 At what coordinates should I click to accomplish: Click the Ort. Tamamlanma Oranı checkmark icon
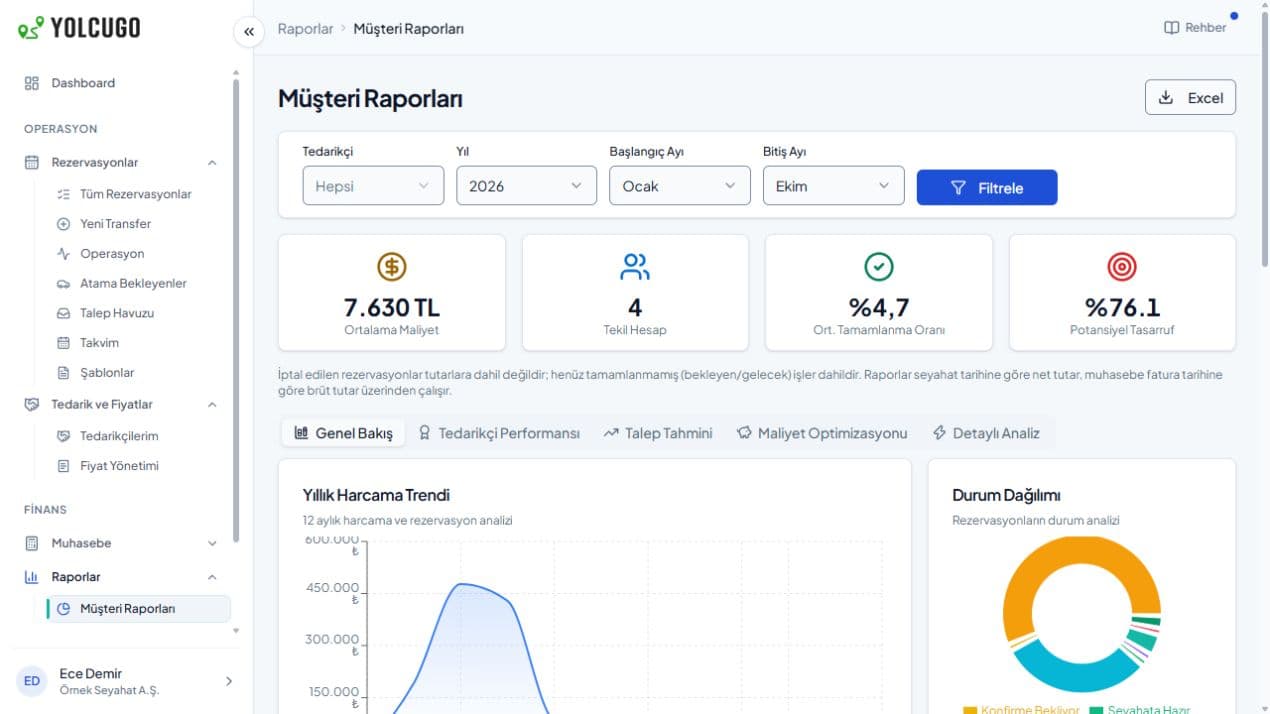click(x=879, y=266)
